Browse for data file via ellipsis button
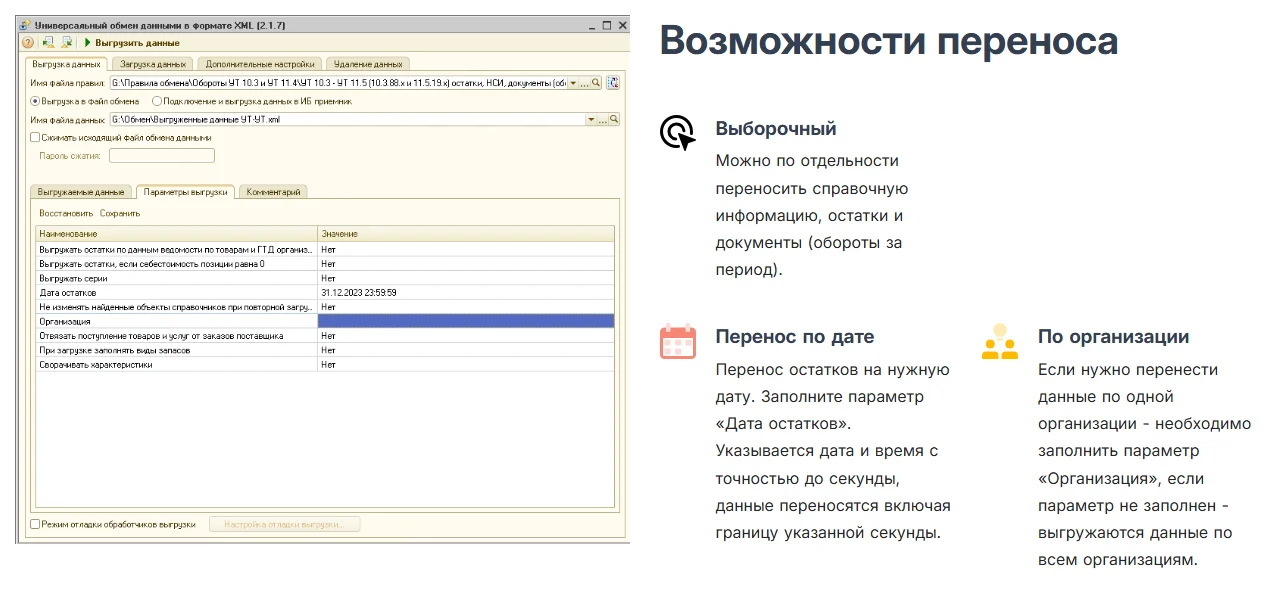The width and height of the screenshot is (1269, 598). (x=602, y=119)
